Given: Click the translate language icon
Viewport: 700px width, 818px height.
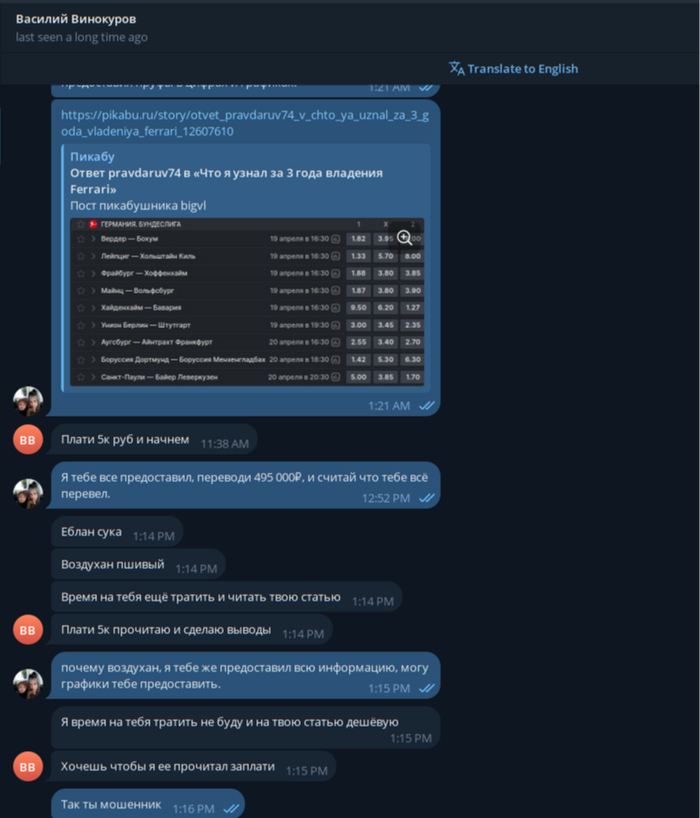Looking at the screenshot, I should [x=456, y=68].
